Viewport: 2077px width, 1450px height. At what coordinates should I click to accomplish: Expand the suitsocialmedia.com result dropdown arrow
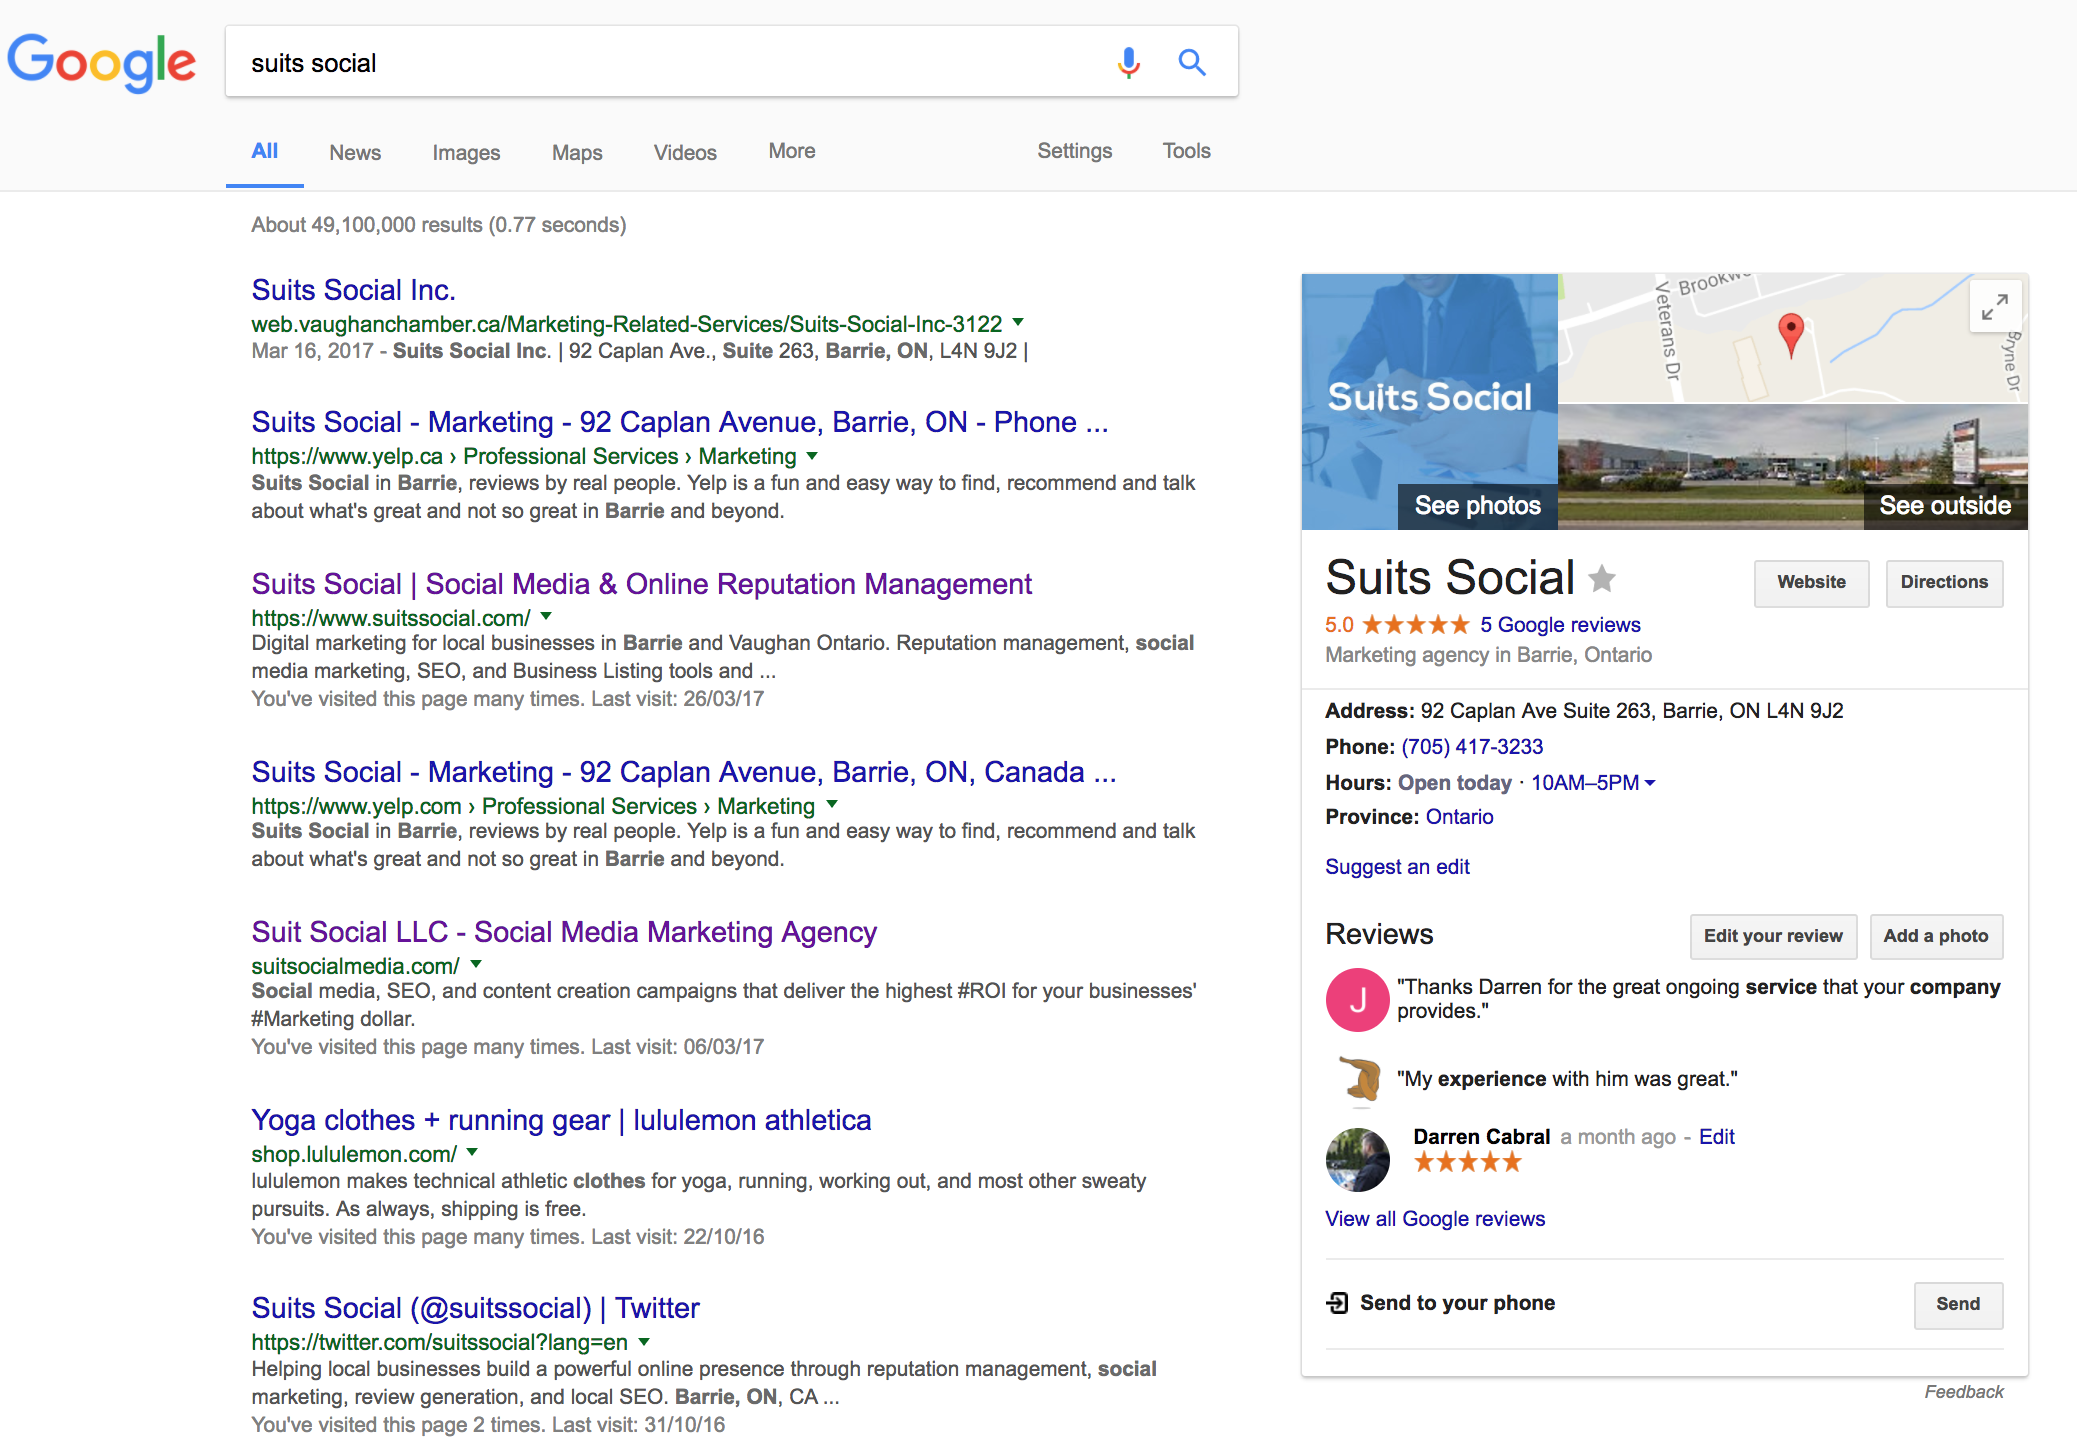476,964
